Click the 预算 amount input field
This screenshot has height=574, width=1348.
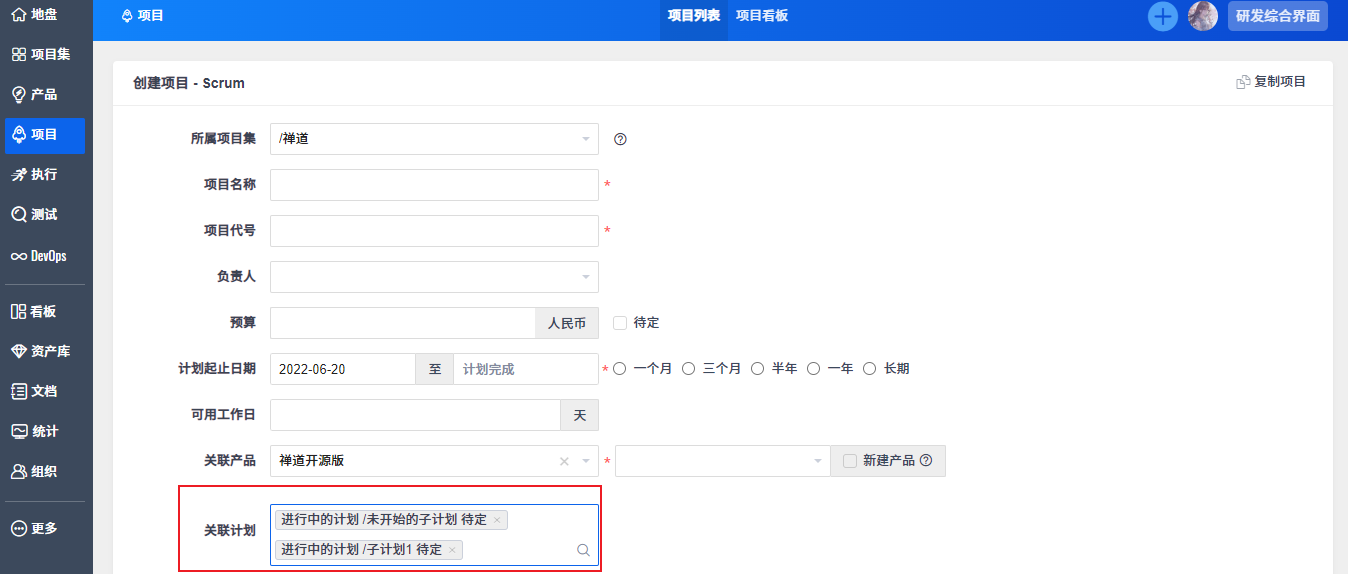coord(403,323)
